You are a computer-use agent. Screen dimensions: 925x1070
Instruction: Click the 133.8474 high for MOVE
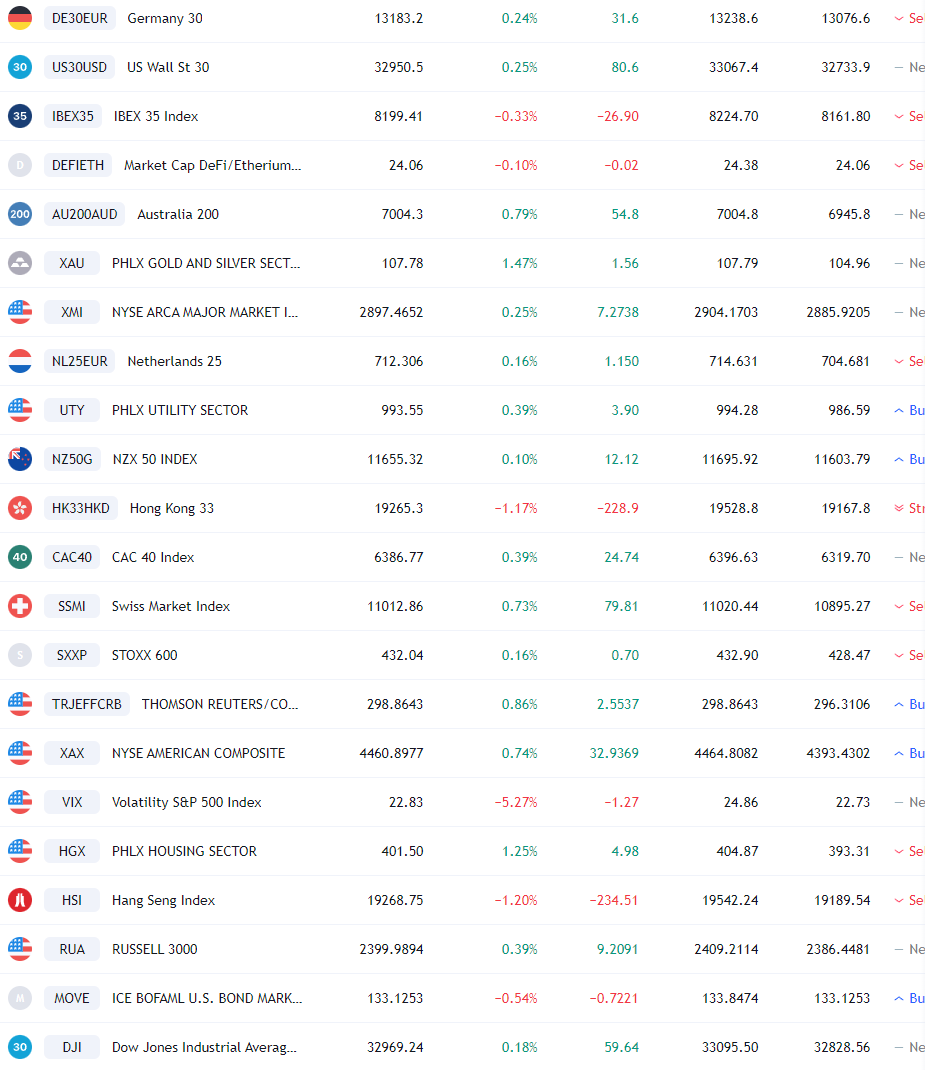[x=730, y=998]
